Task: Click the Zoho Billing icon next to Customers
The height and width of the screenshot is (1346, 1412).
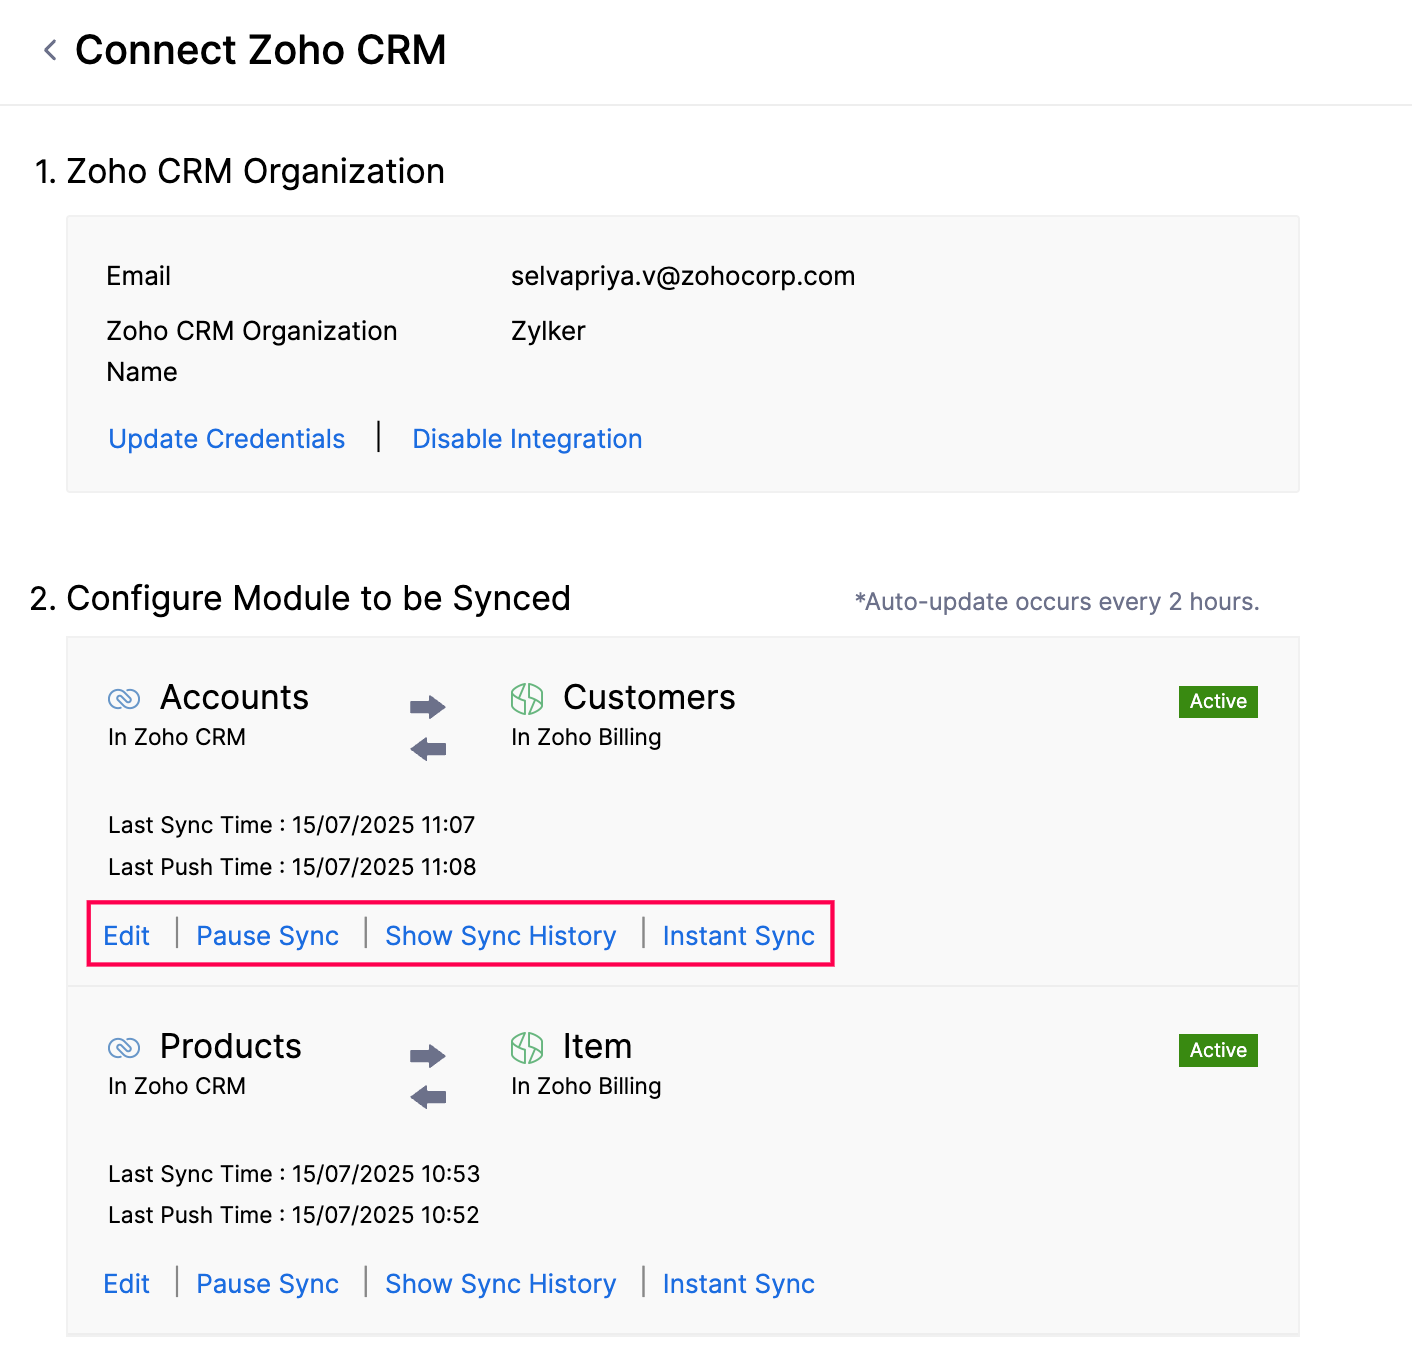Action: 527,698
